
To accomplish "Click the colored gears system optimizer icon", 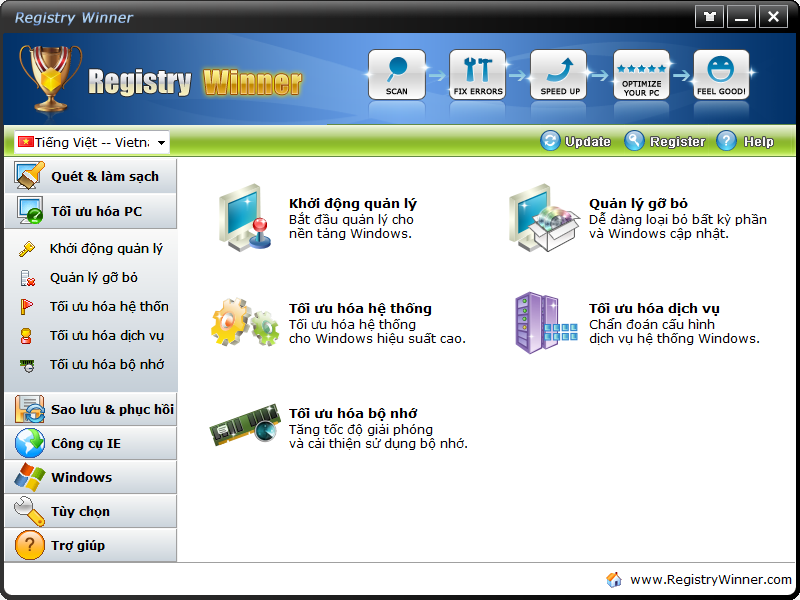I will [x=245, y=322].
